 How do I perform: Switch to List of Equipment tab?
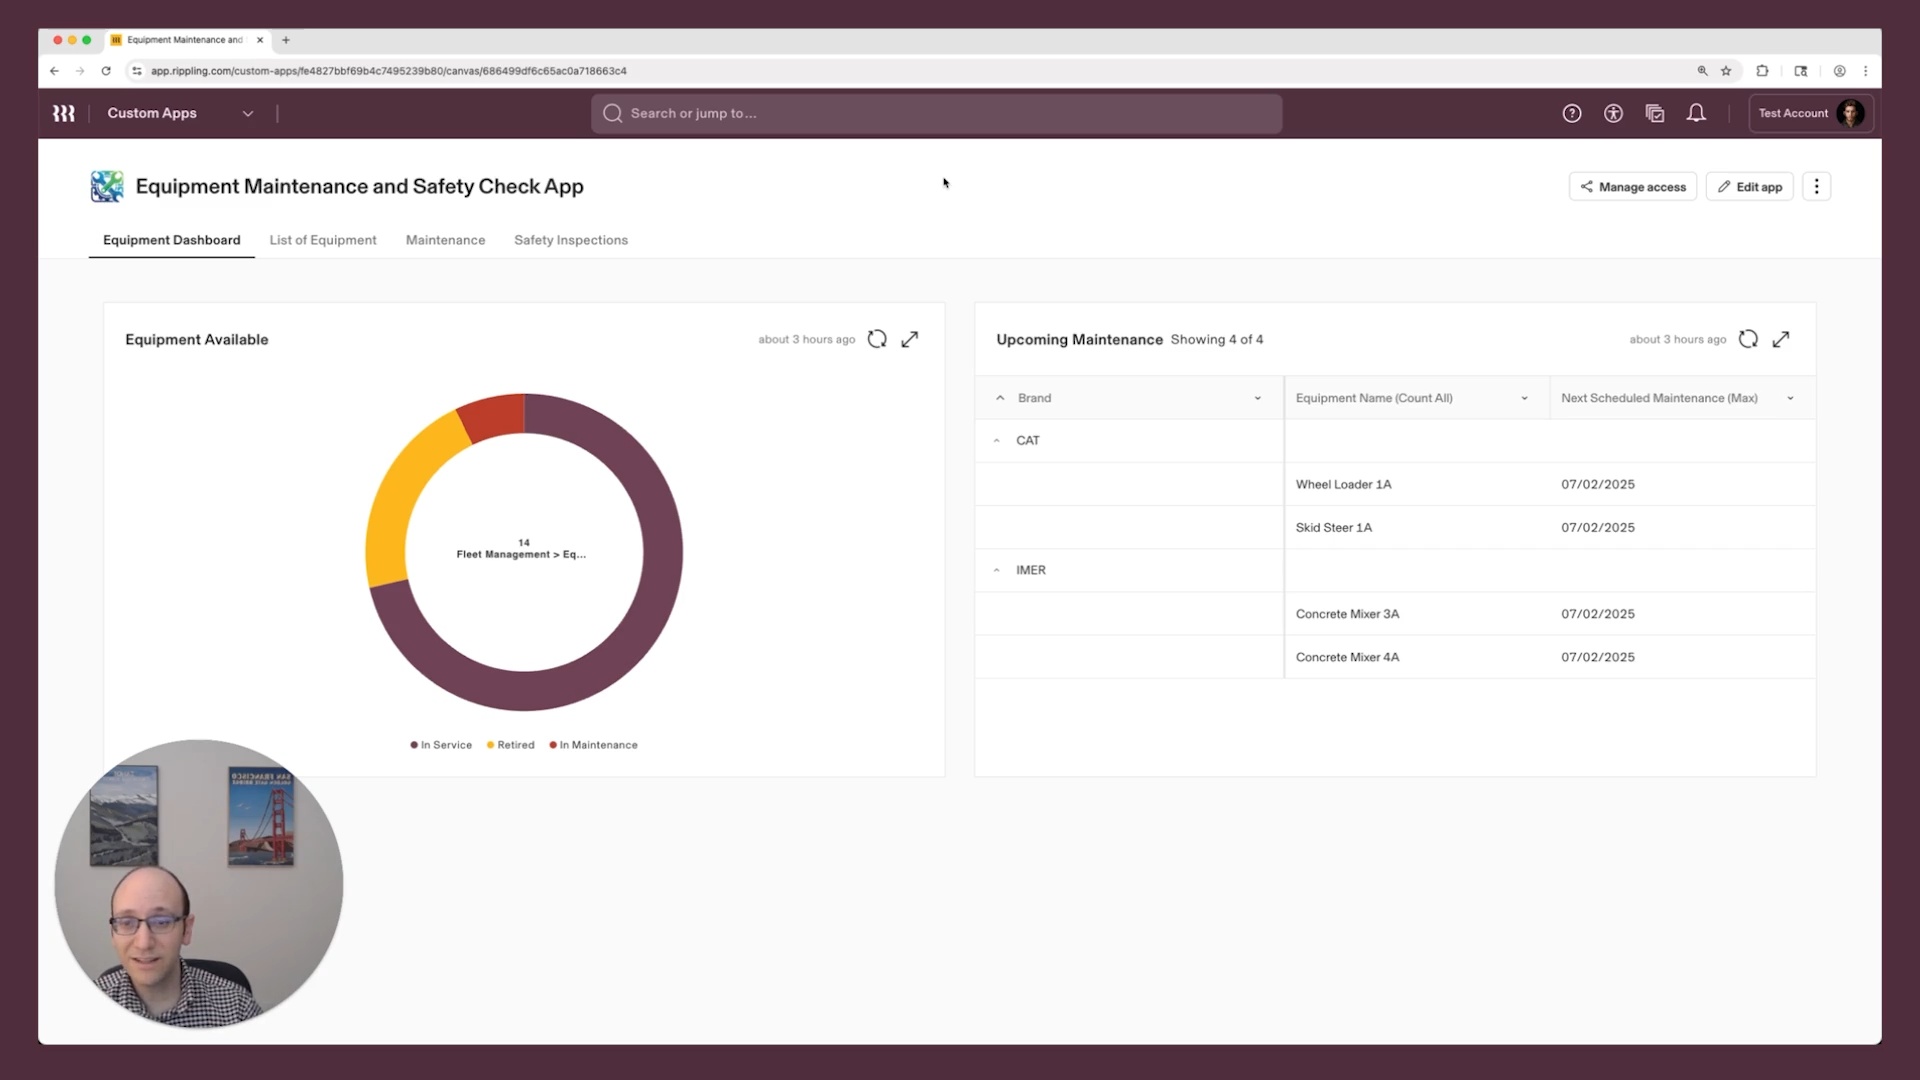[x=323, y=240]
